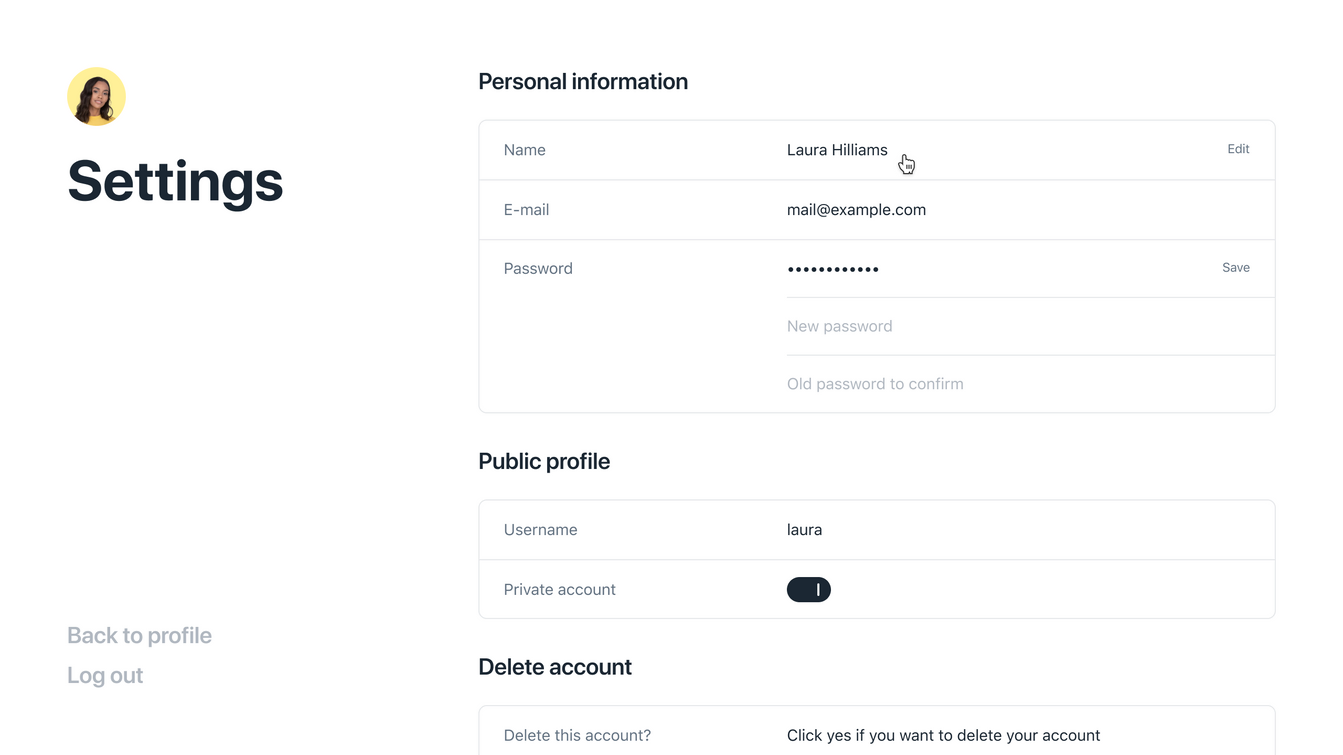Click the Delete account section heading
Viewport: 1343px width, 755px height.
[555, 667]
